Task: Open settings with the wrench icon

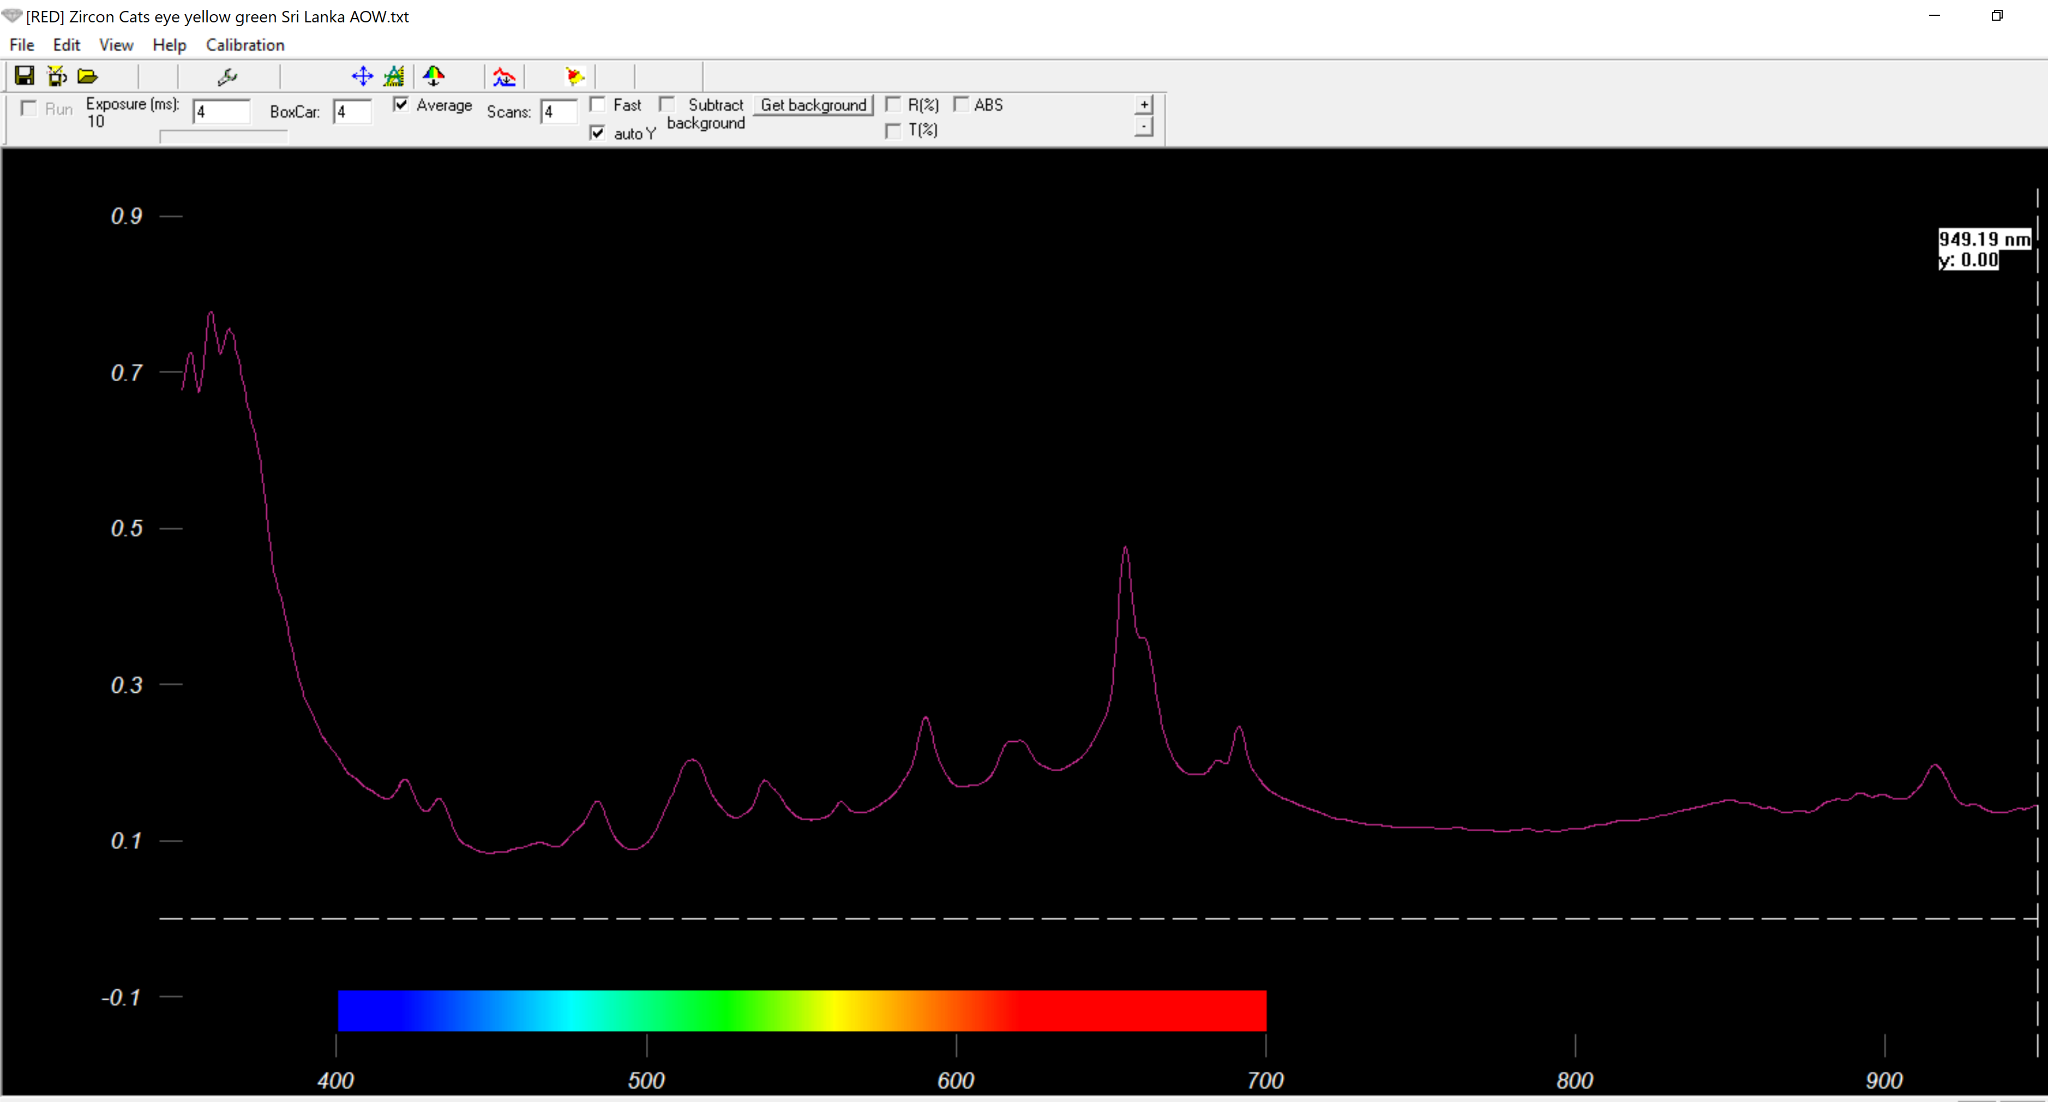Action: tap(227, 76)
